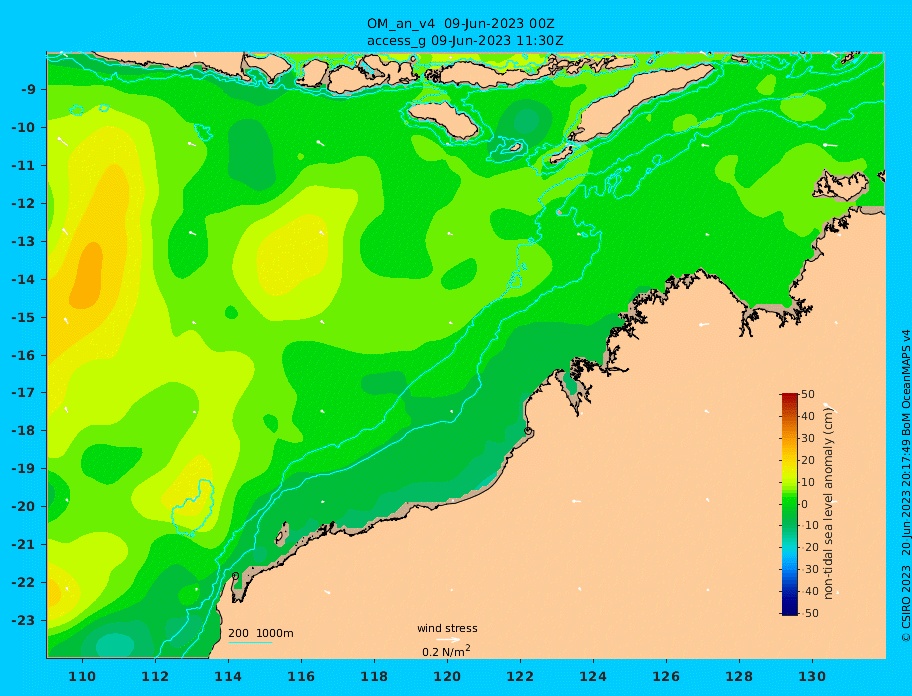Click longitude label '114' on the axis
912x696 pixels.
(228, 677)
